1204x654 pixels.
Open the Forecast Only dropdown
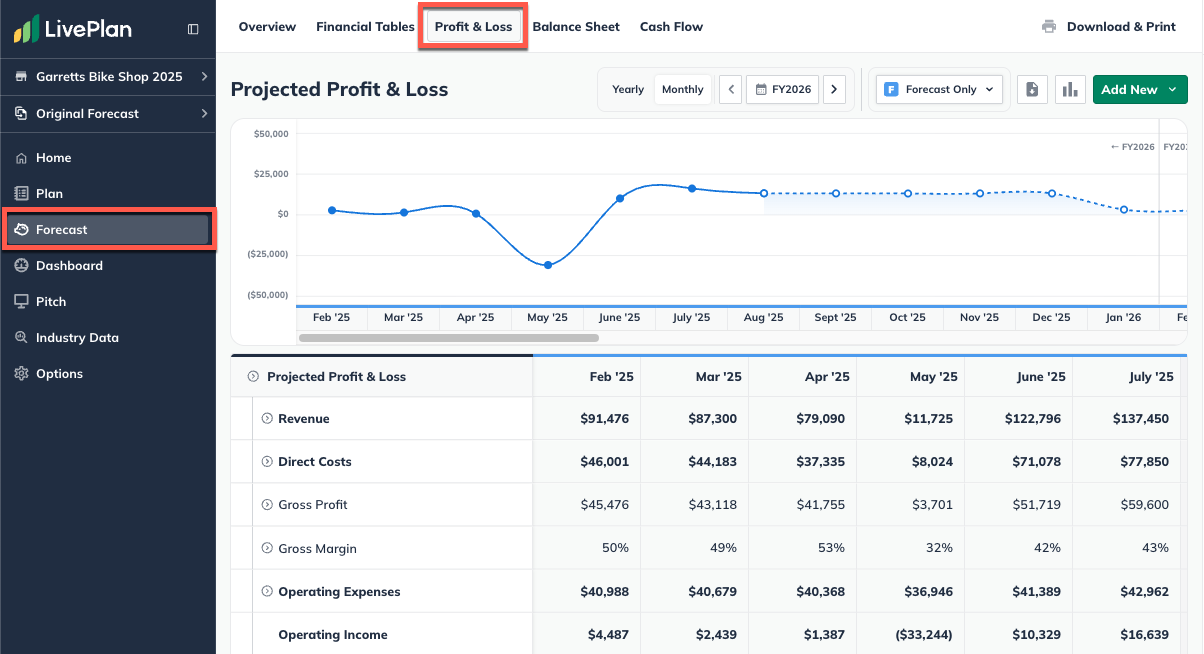(x=939, y=89)
